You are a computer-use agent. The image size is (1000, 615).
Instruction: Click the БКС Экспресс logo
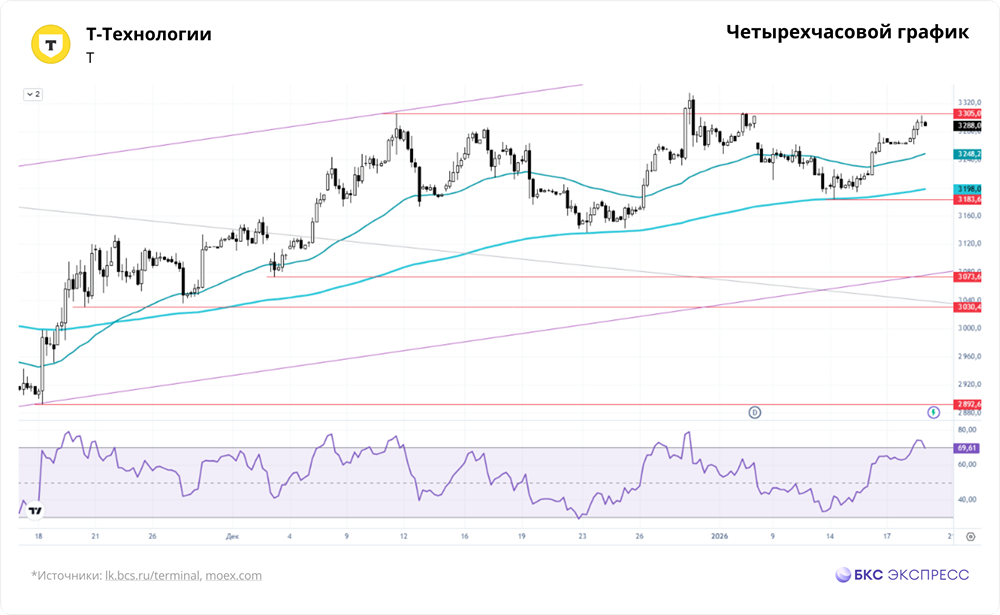902,575
